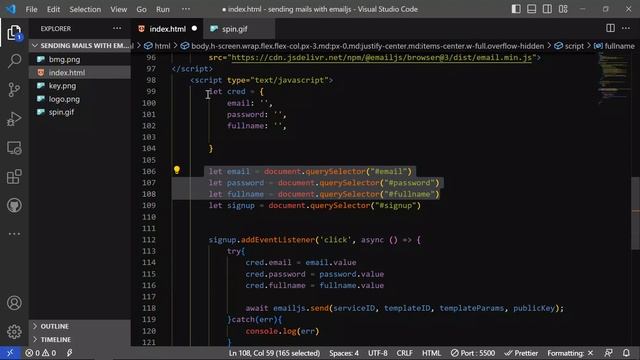Open the Run menu
Screen dimensions: 640x360
click(x=162, y=9)
